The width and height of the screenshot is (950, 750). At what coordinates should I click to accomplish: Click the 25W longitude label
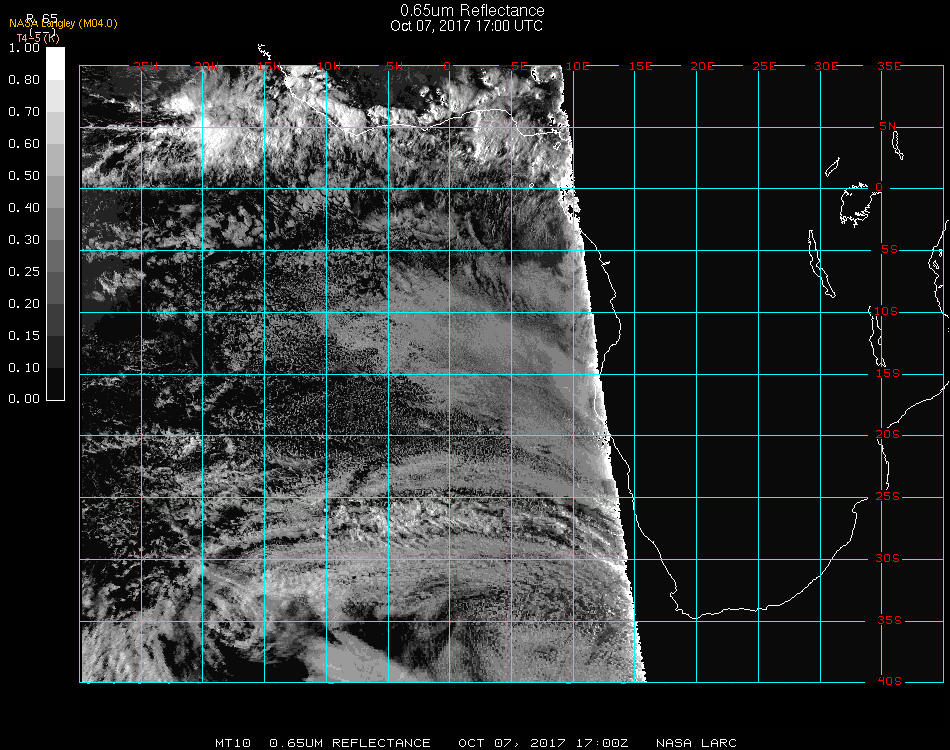(145, 67)
